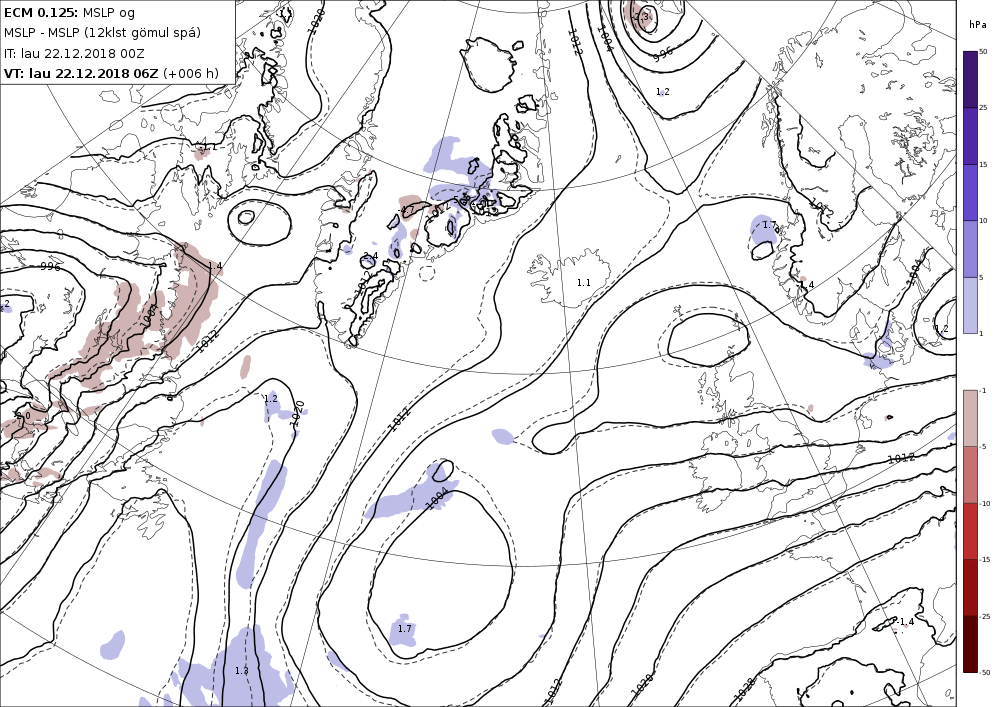
Task: Click the 15–25 hPa blue legend swatch
Action: 970,136
